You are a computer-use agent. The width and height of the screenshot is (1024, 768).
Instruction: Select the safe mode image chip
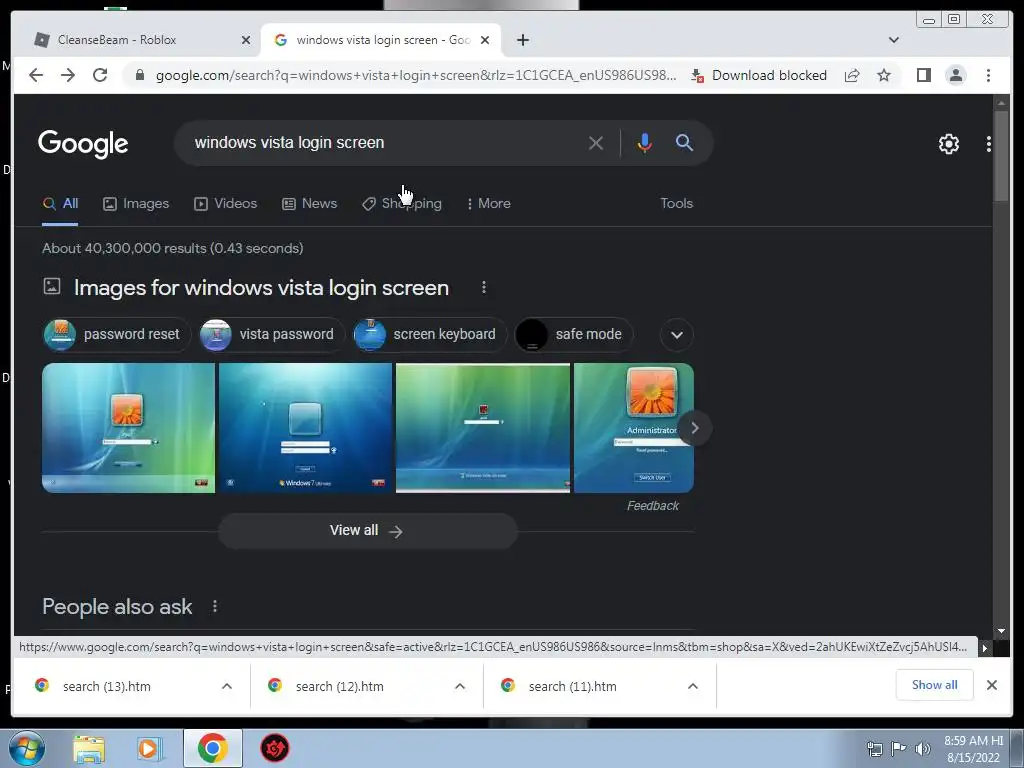click(x=573, y=334)
